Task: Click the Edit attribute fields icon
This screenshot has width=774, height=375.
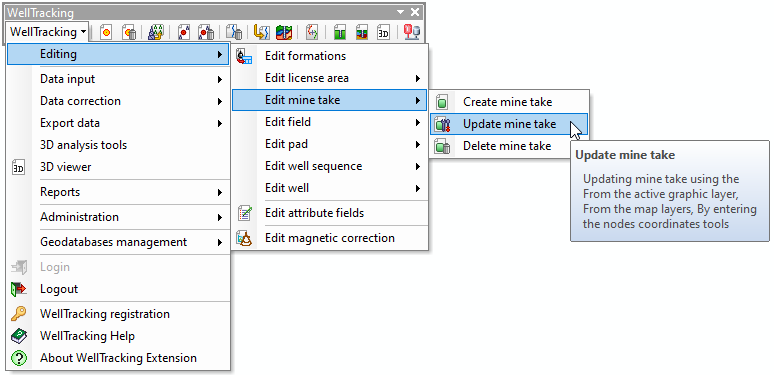Action: click(244, 213)
